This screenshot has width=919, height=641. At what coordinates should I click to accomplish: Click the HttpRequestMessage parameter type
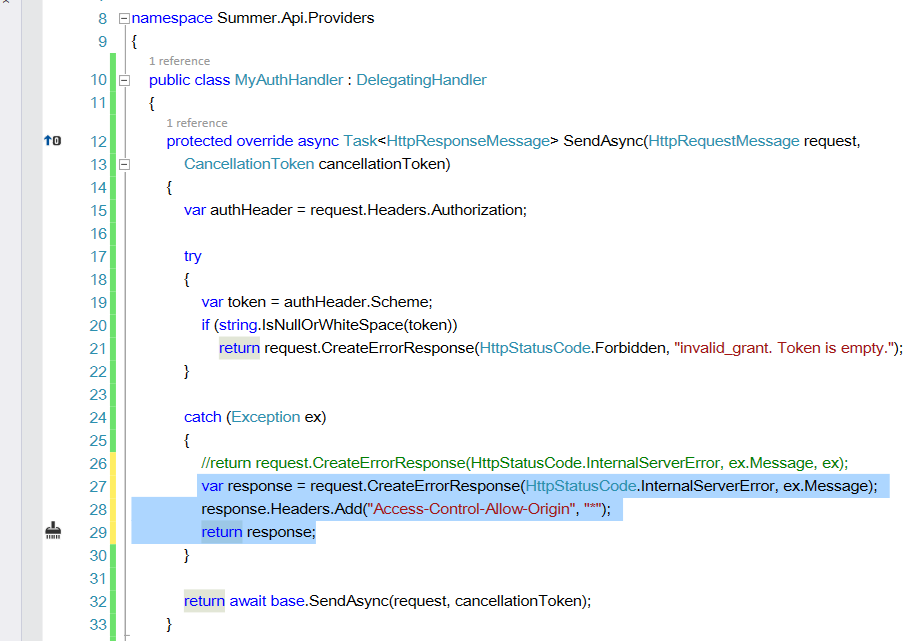(x=724, y=141)
